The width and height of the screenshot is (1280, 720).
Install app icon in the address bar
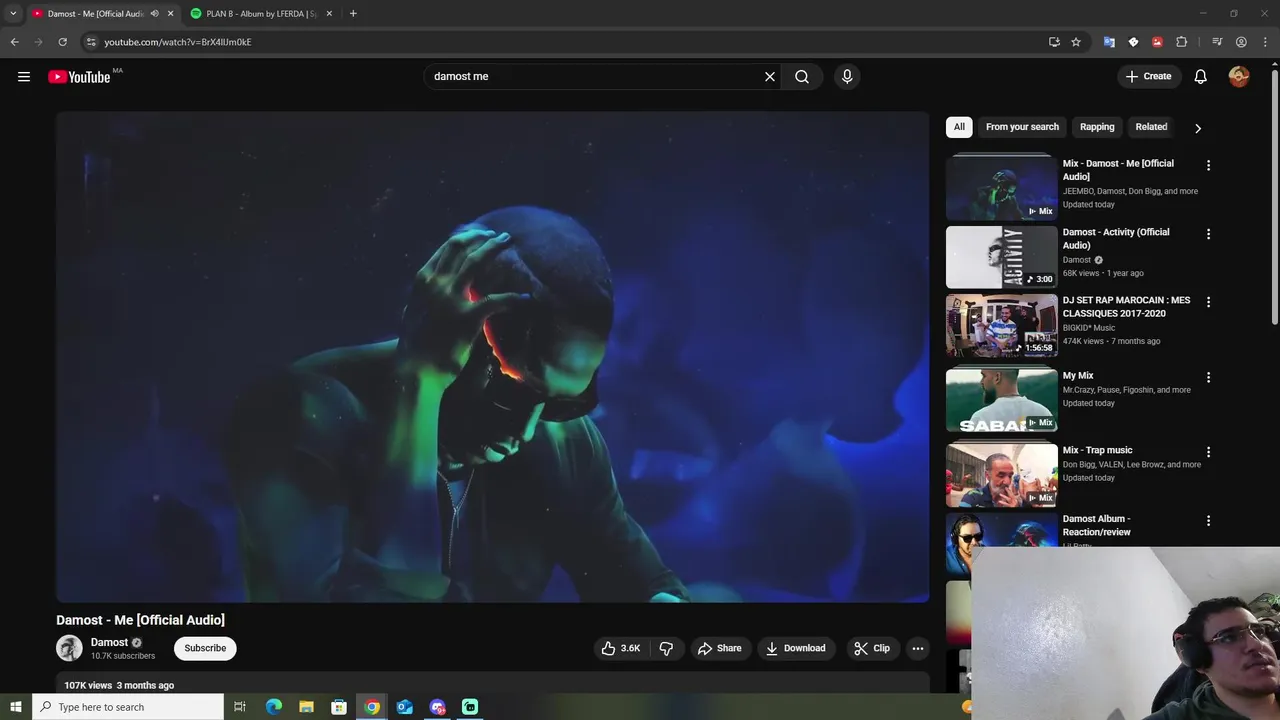1054,42
